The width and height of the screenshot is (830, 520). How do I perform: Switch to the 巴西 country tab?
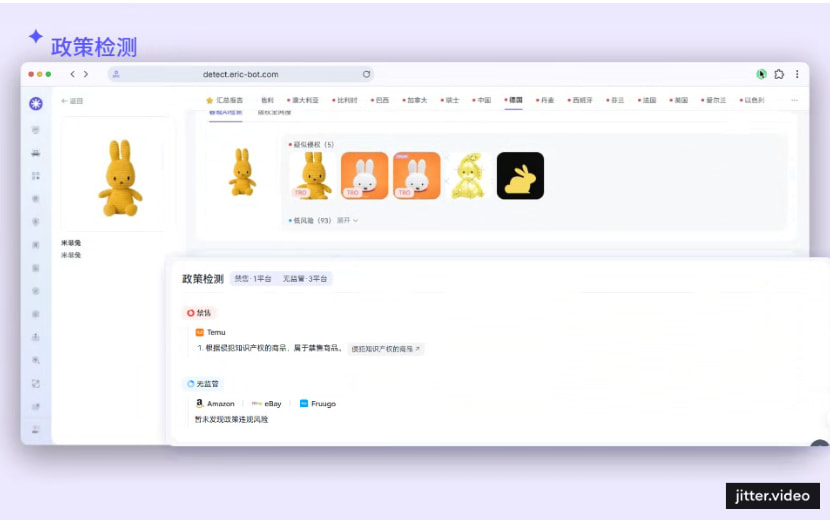tap(380, 100)
